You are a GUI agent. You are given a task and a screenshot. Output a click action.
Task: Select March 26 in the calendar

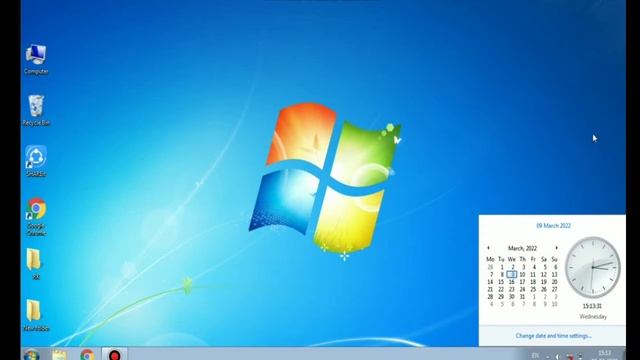click(544, 289)
